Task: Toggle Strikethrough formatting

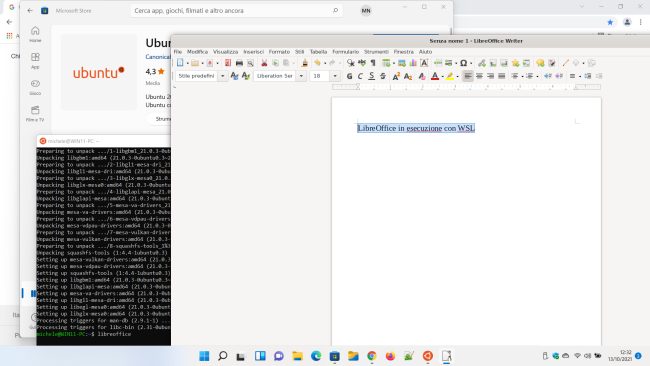Action: pos(383,76)
